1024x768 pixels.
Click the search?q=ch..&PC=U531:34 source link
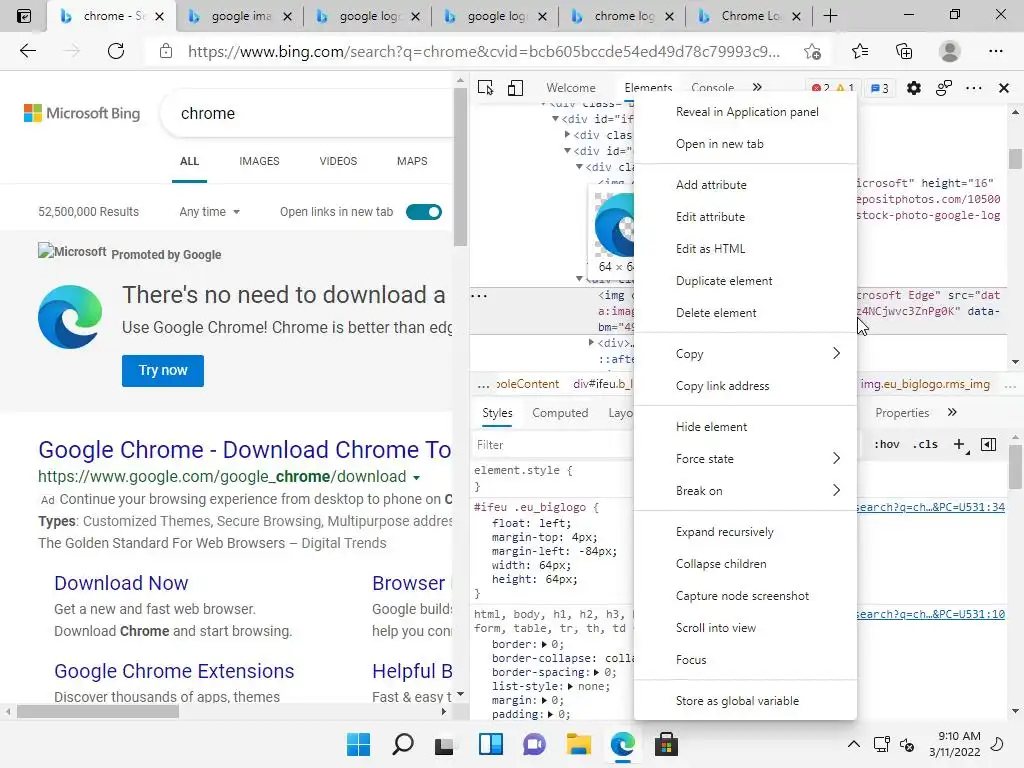pos(931,507)
